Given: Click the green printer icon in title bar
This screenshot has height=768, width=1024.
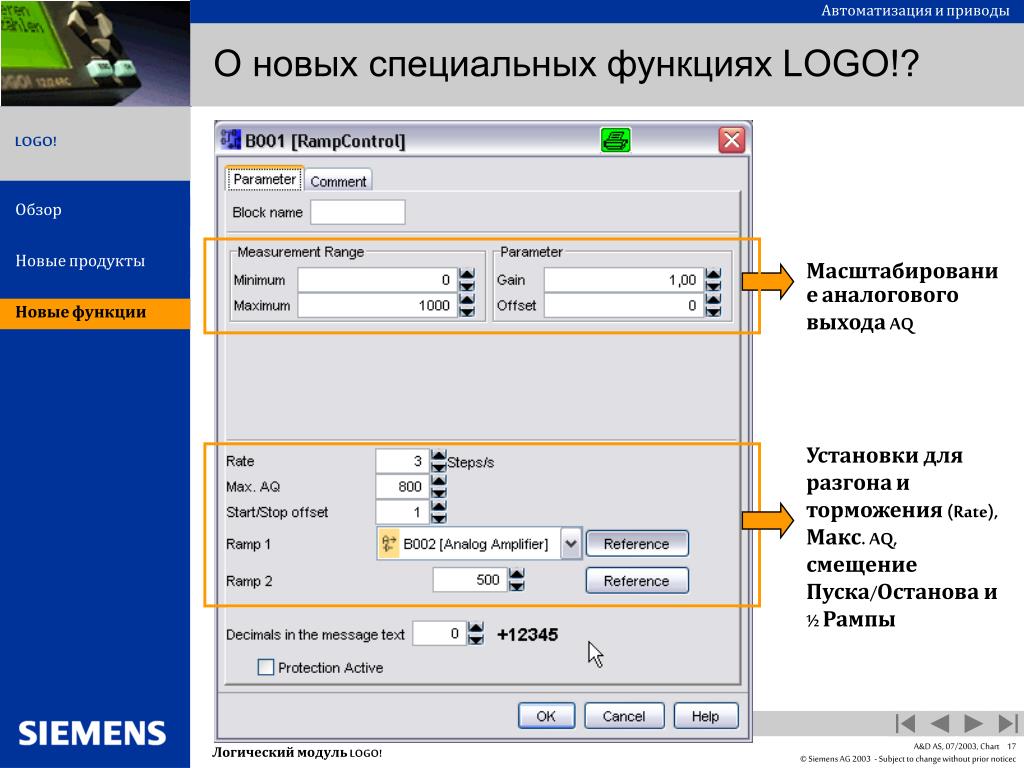Looking at the screenshot, I should point(615,140).
